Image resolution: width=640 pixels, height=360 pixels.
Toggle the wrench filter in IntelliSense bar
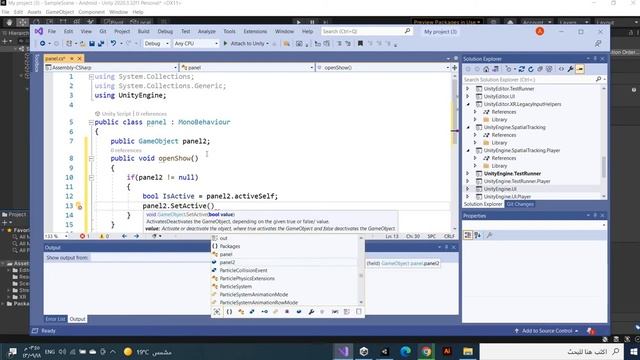pyautogui.click(x=311, y=312)
